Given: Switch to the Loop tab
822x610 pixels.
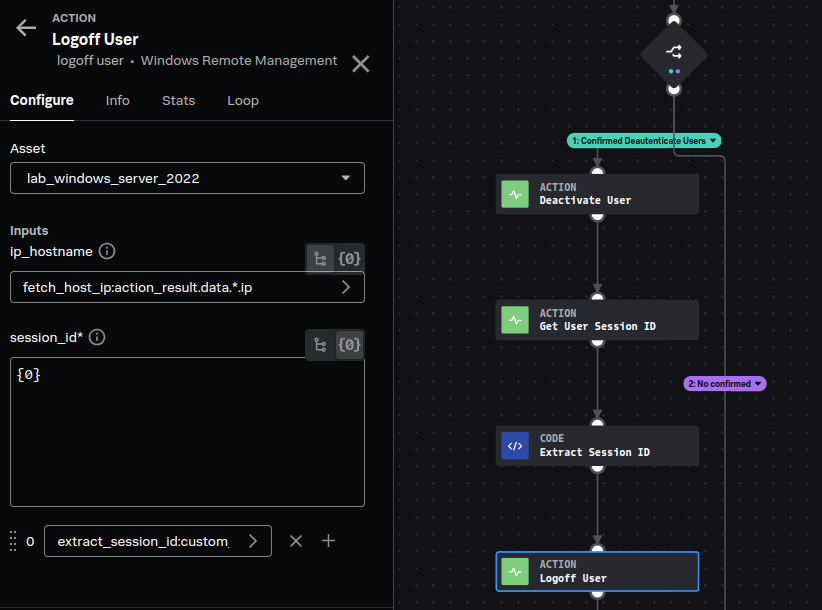Looking at the screenshot, I should coord(243,101).
